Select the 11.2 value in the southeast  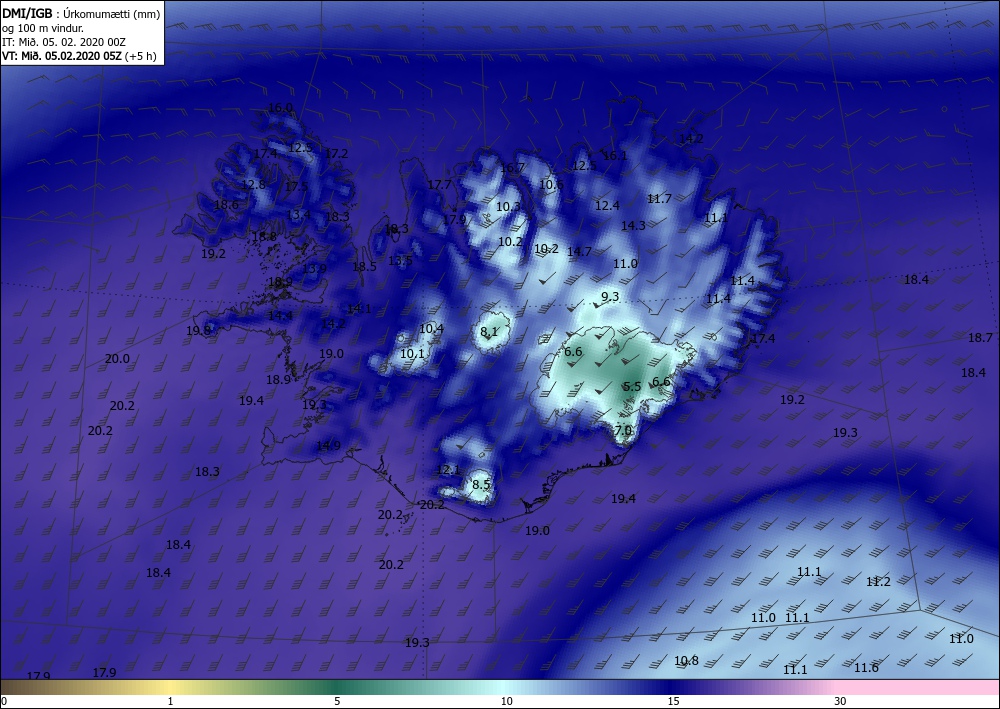pyautogui.click(x=878, y=582)
